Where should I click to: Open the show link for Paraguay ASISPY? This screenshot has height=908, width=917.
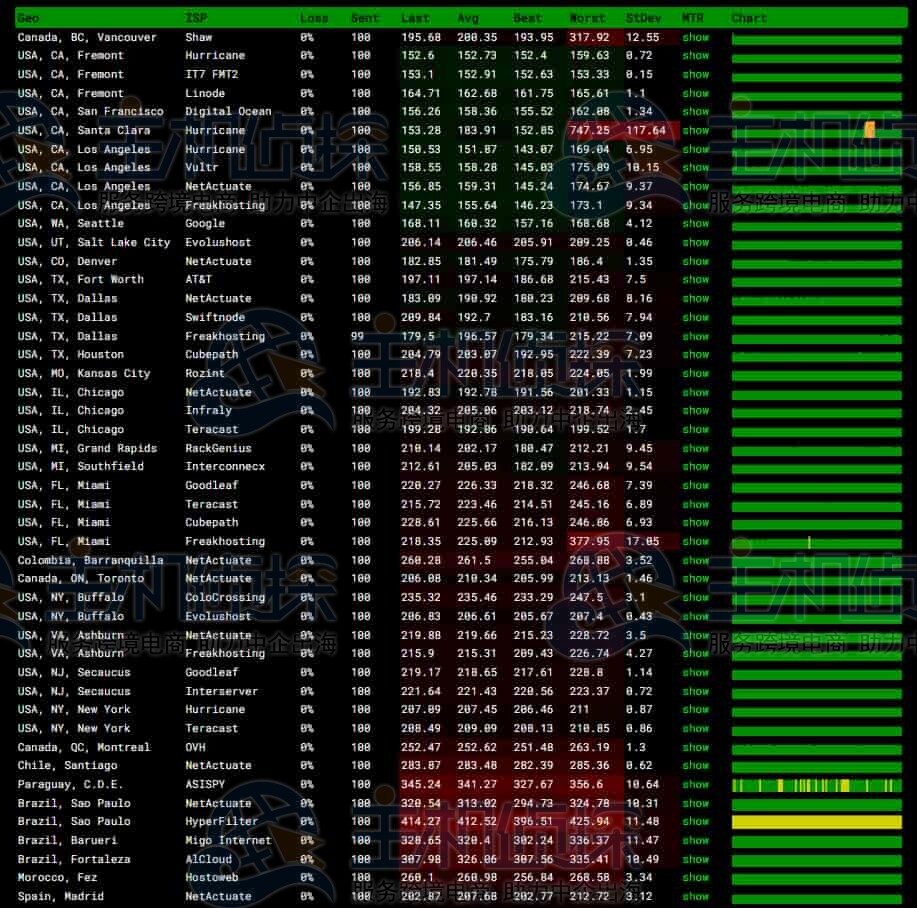tap(695, 785)
